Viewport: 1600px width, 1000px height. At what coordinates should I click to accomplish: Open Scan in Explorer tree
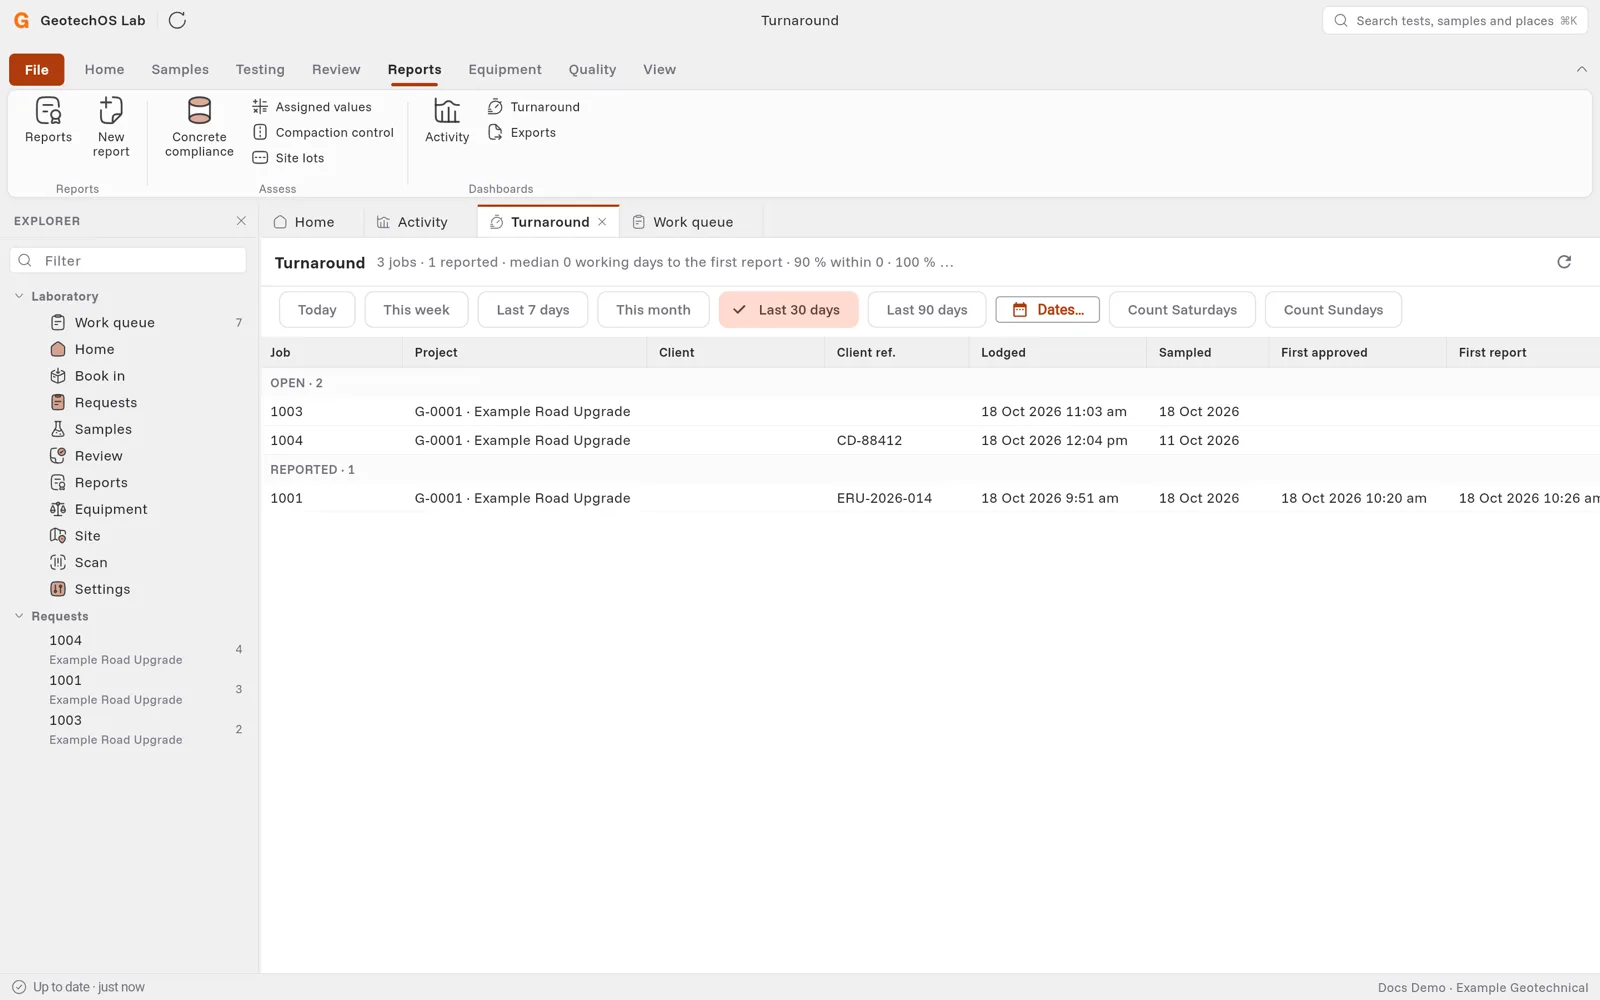[x=129, y=563]
